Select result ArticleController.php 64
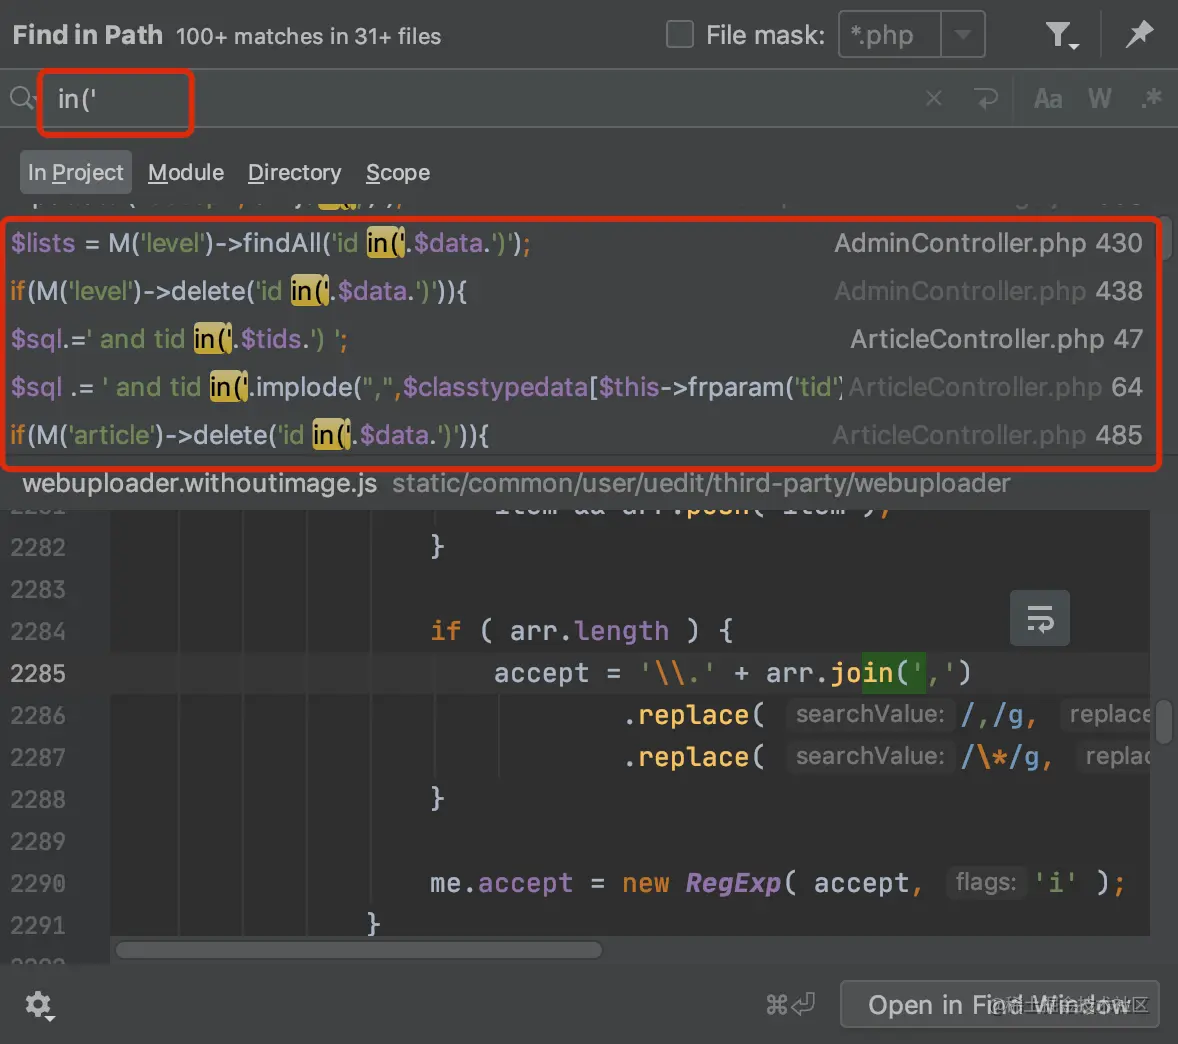The height and width of the screenshot is (1044, 1178). click(x=577, y=388)
